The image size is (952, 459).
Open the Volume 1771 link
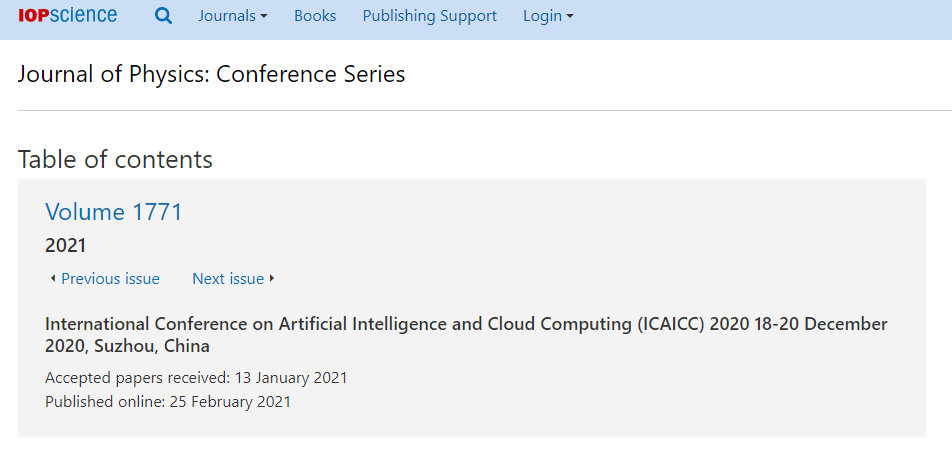(114, 212)
